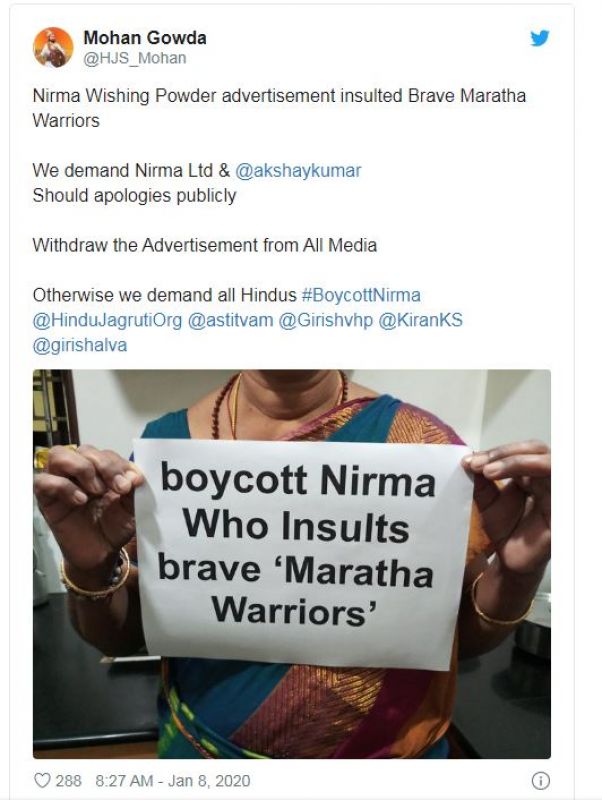Image resolution: width=602 pixels, height=800 pixels.
Task: Select the 'Should apologies publicly' tweet line
Action: pos(135,196)
